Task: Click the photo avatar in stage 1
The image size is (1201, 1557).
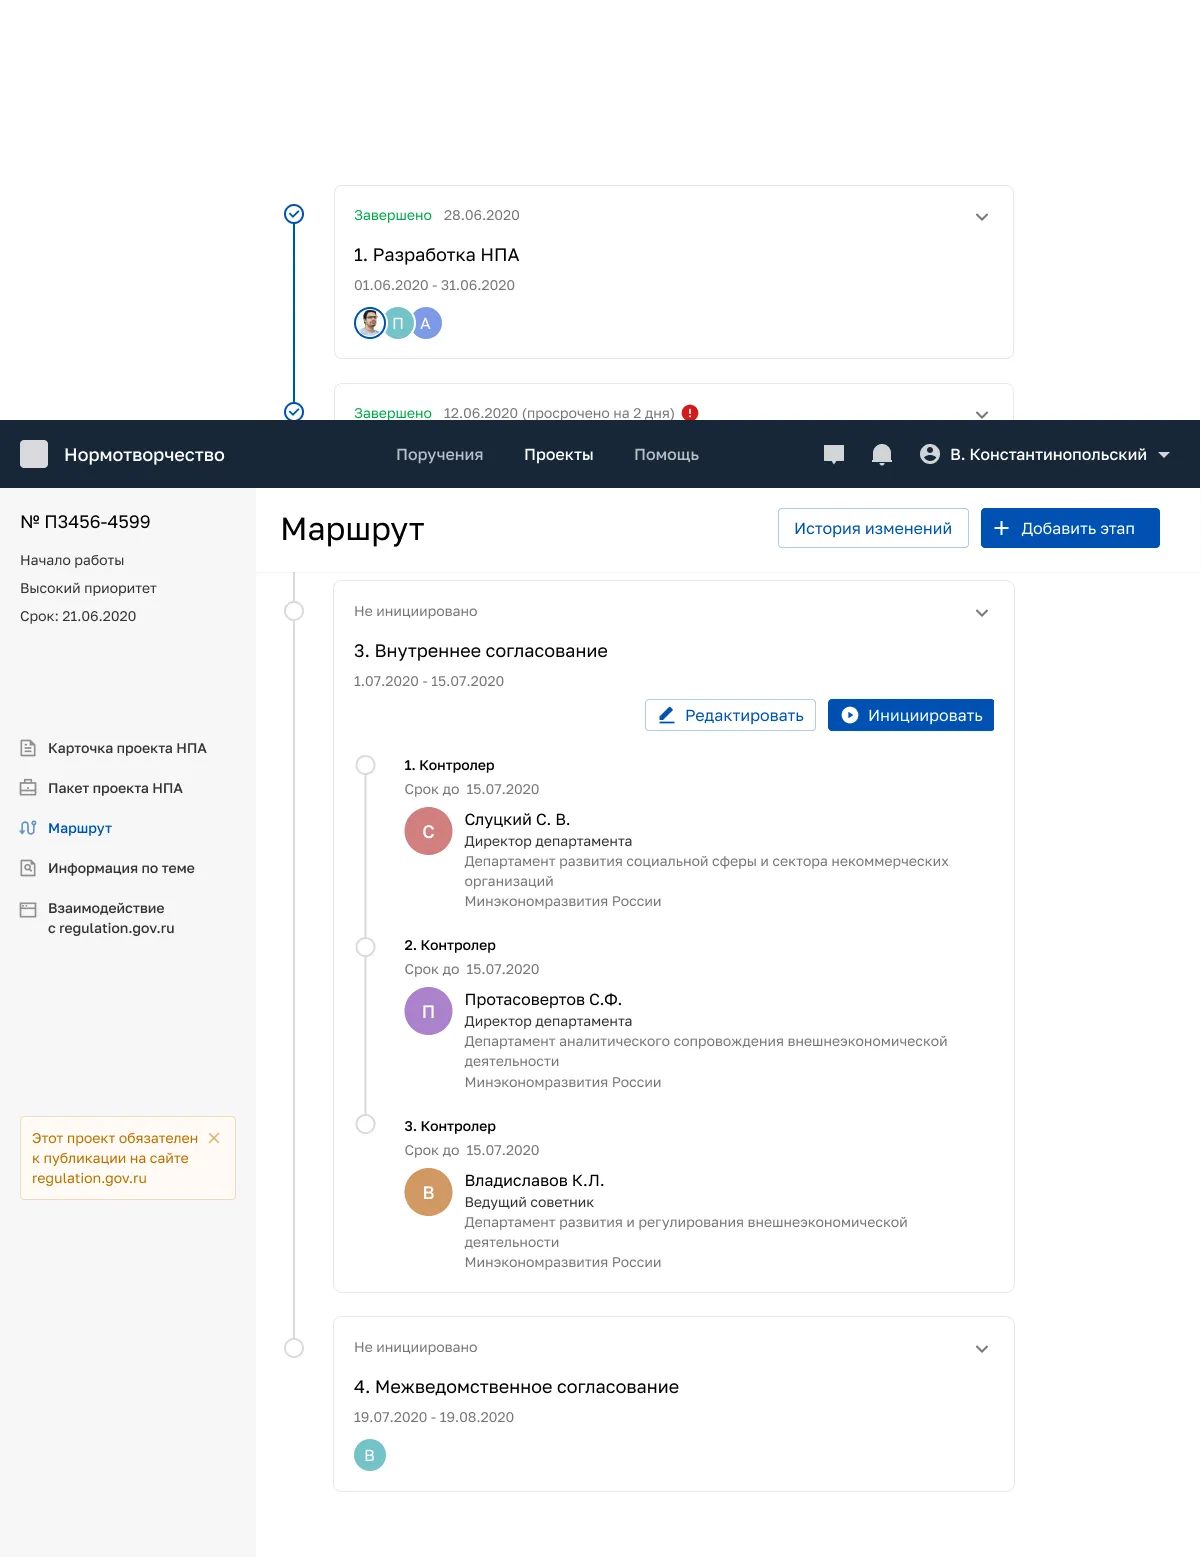Action: (370, 323)
